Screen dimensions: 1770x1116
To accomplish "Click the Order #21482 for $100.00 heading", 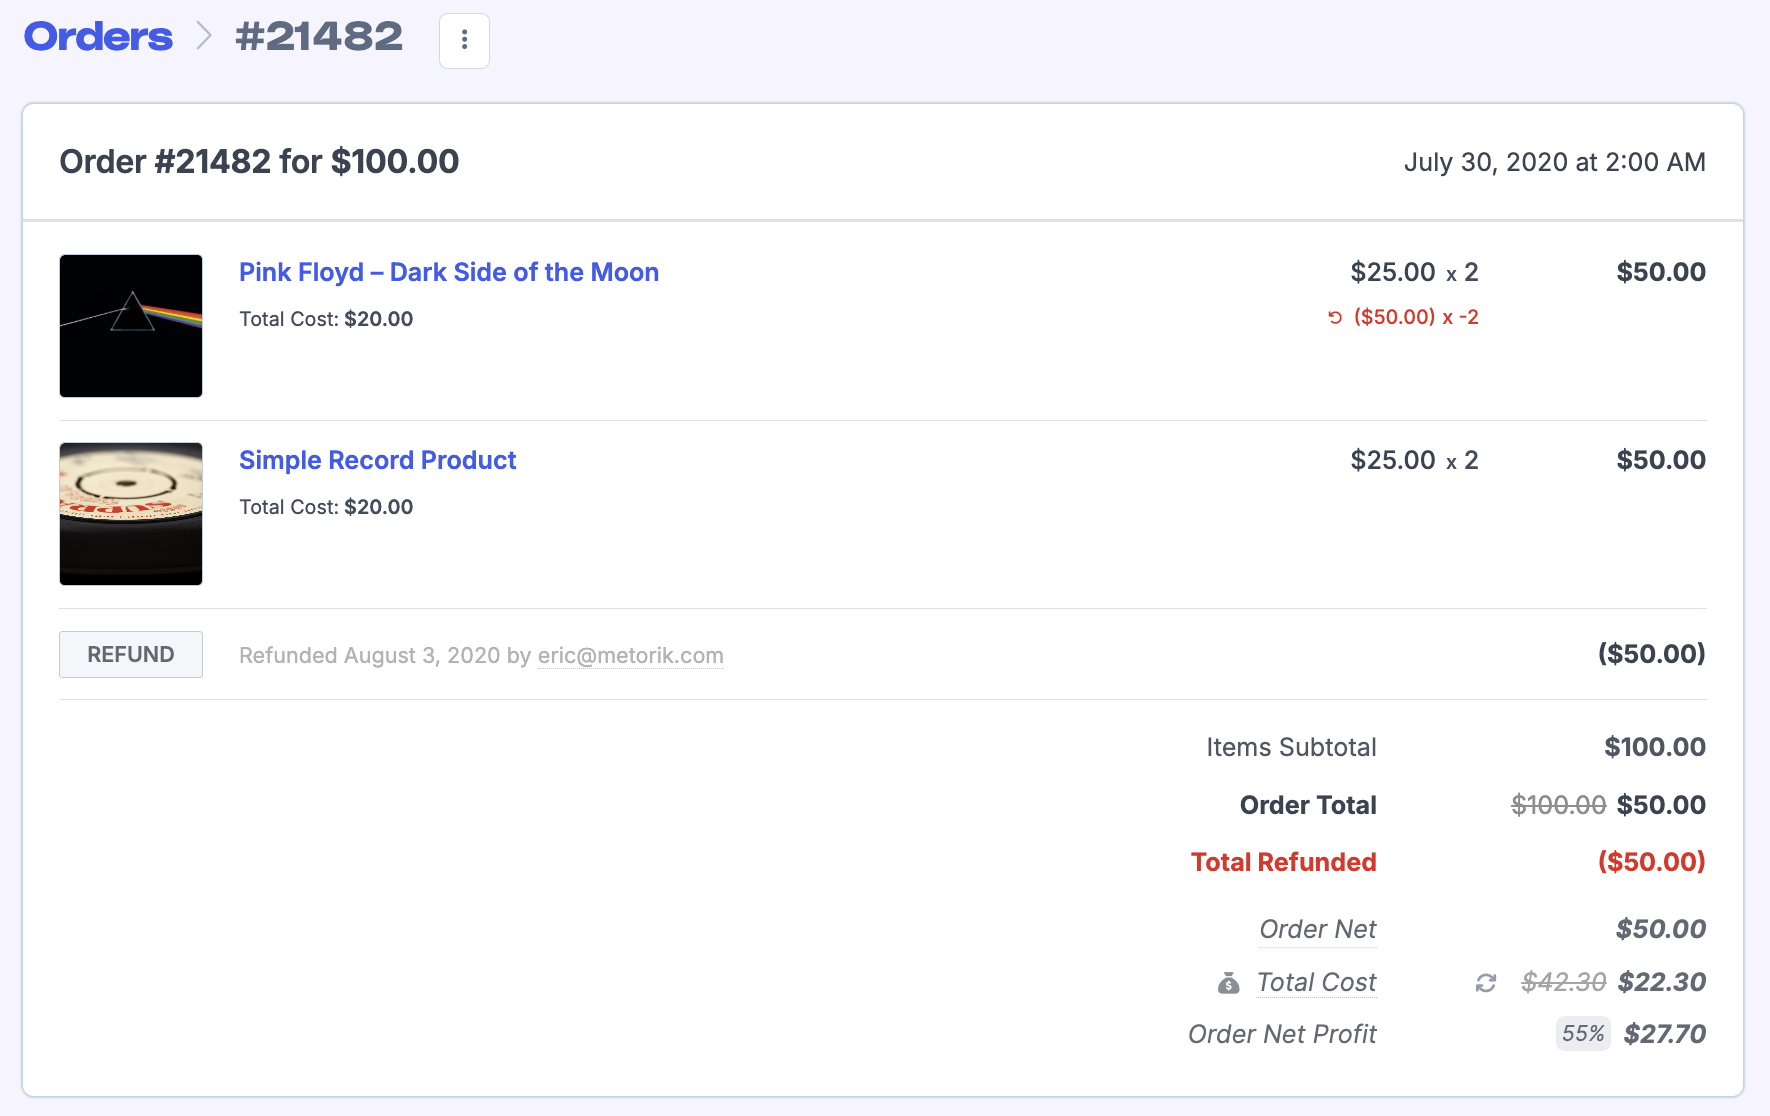I will [259, 162].
